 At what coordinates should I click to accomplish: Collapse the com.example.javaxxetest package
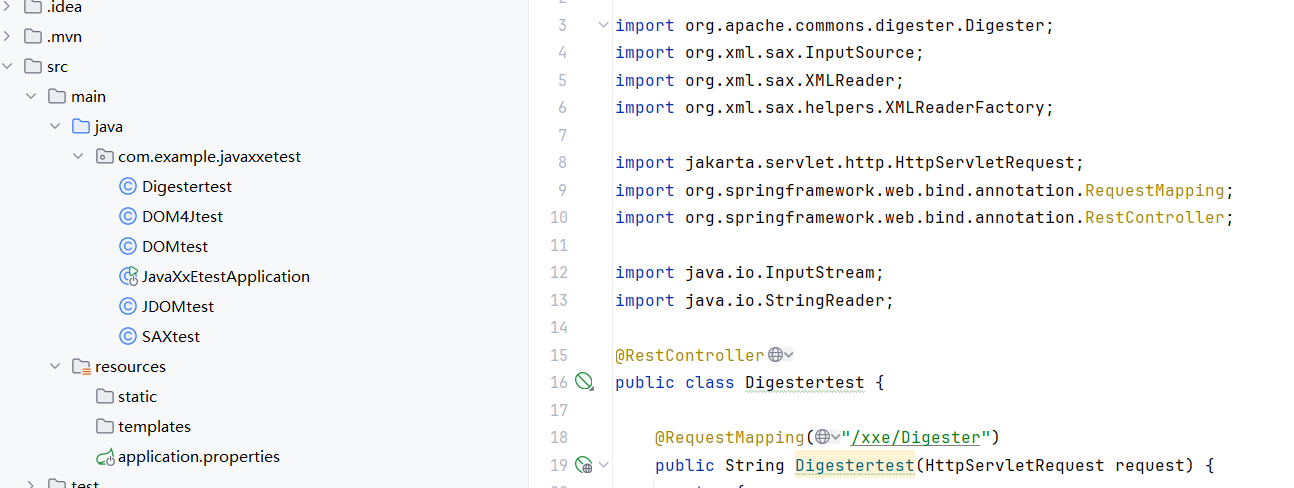click(78, 157)
